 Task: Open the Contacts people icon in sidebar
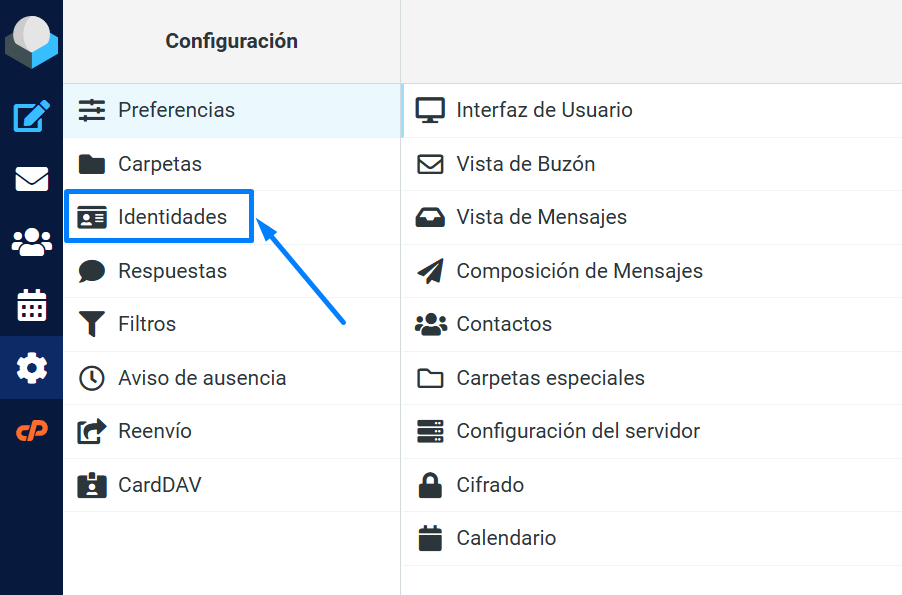point(31,242)
